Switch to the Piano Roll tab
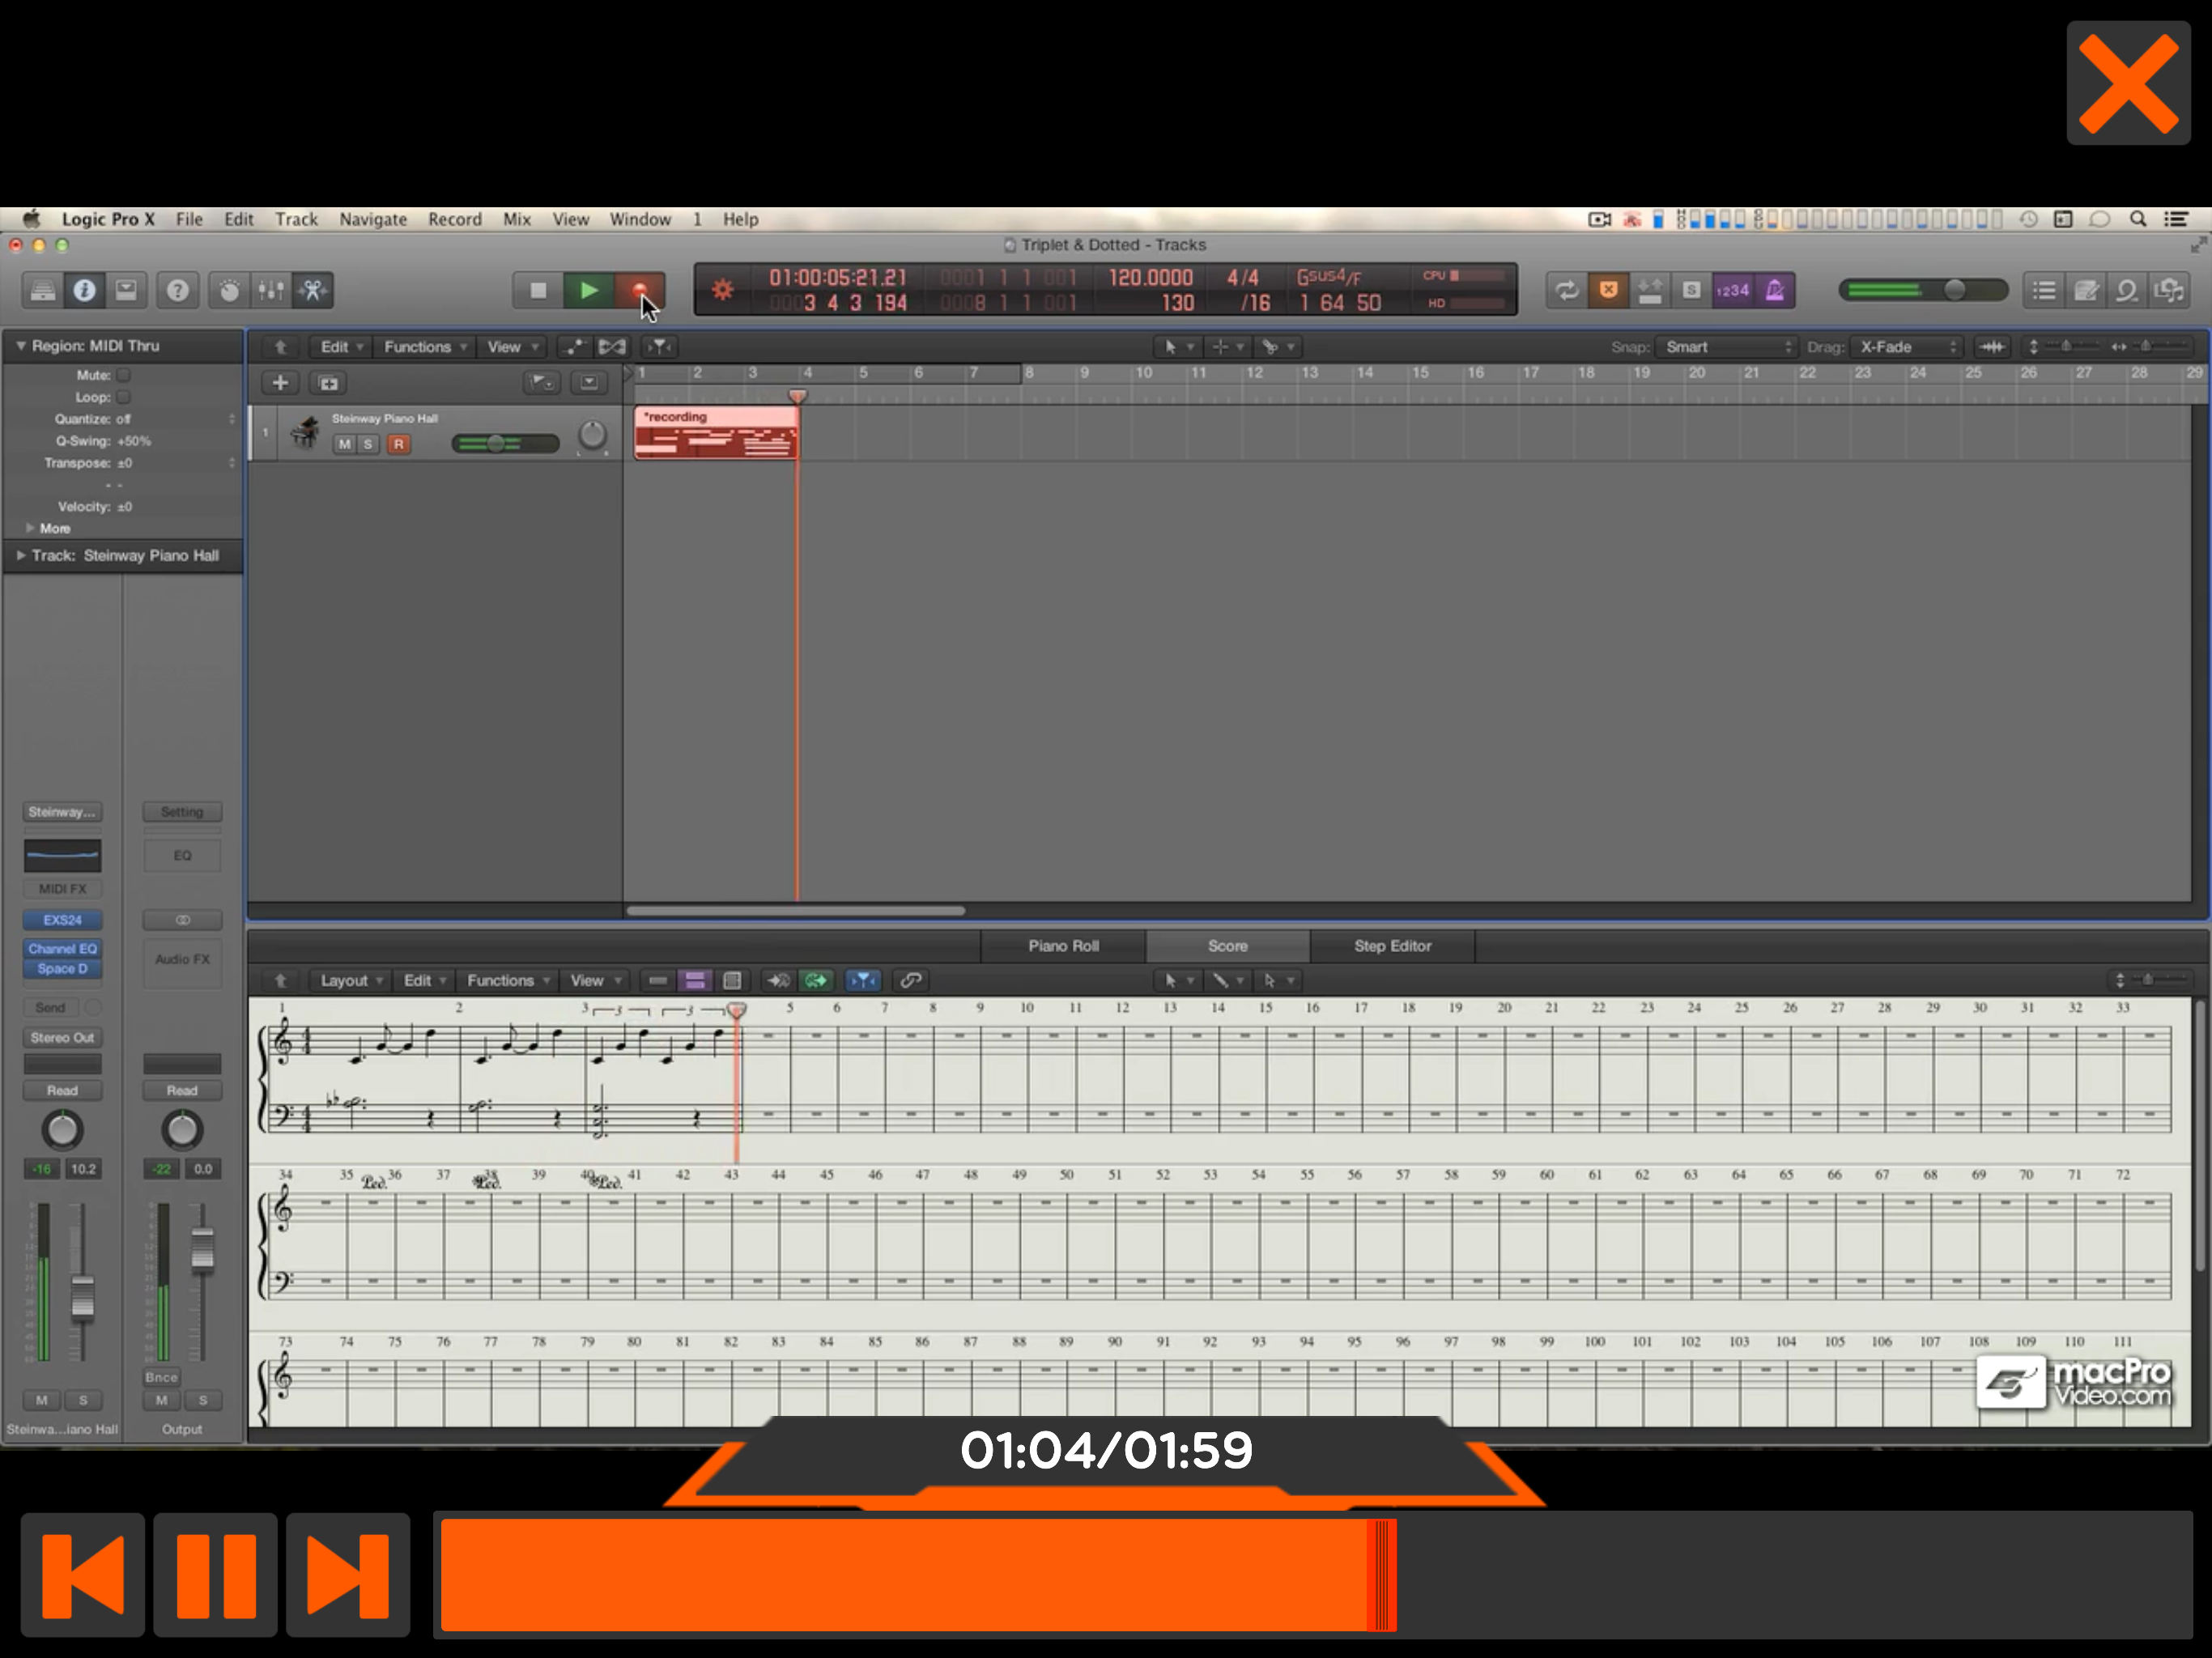 tap(1062, 945)
